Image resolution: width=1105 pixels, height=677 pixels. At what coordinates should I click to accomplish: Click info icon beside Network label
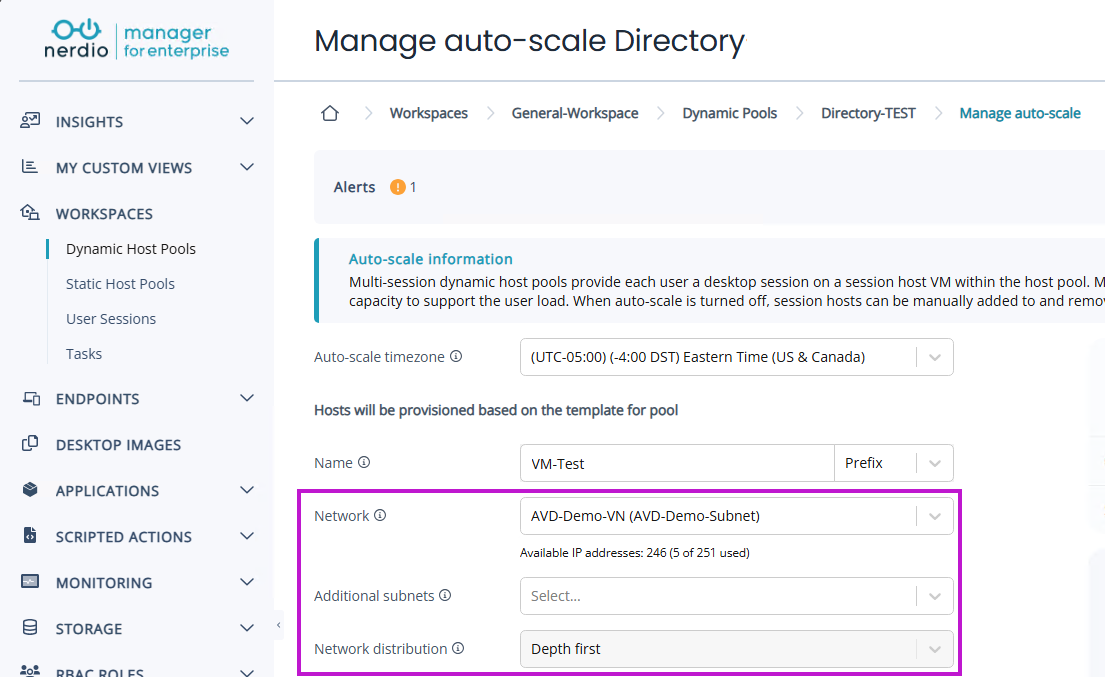tap(380, 516)
